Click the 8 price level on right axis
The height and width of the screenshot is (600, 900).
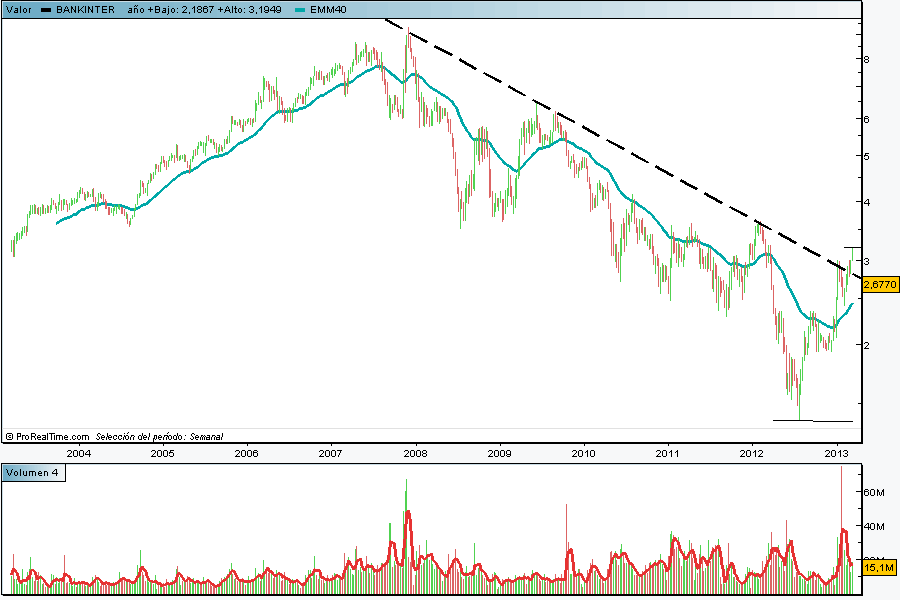(x=866, y=60)
